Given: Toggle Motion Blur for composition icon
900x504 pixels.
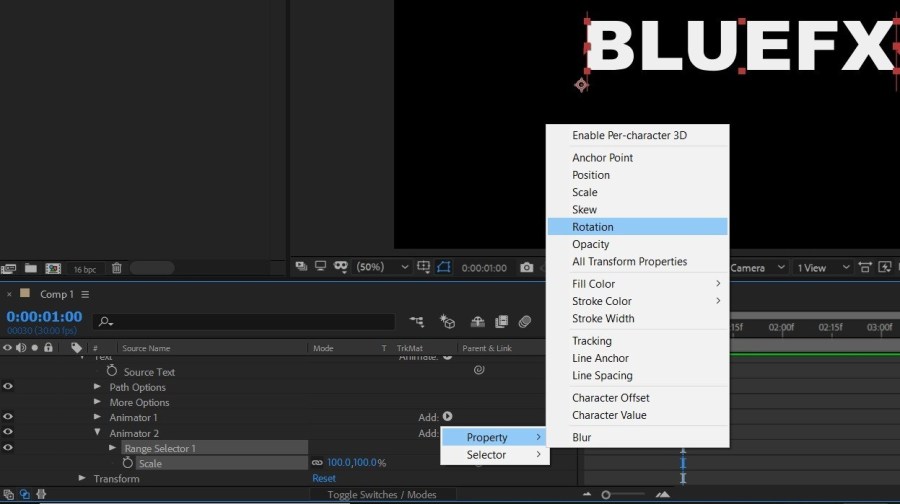Looking at the screenshot, I should pos(525,321).
